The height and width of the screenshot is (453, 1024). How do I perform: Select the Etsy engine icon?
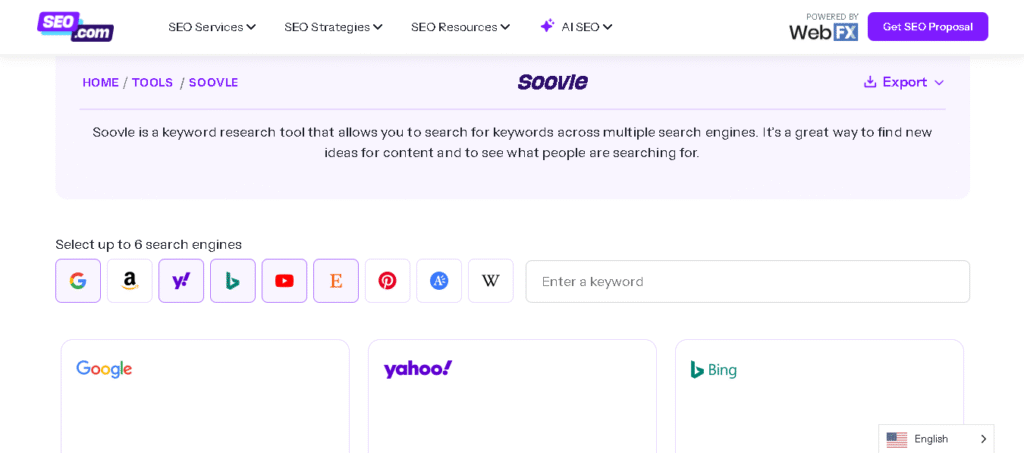click(x=336, y=281)
